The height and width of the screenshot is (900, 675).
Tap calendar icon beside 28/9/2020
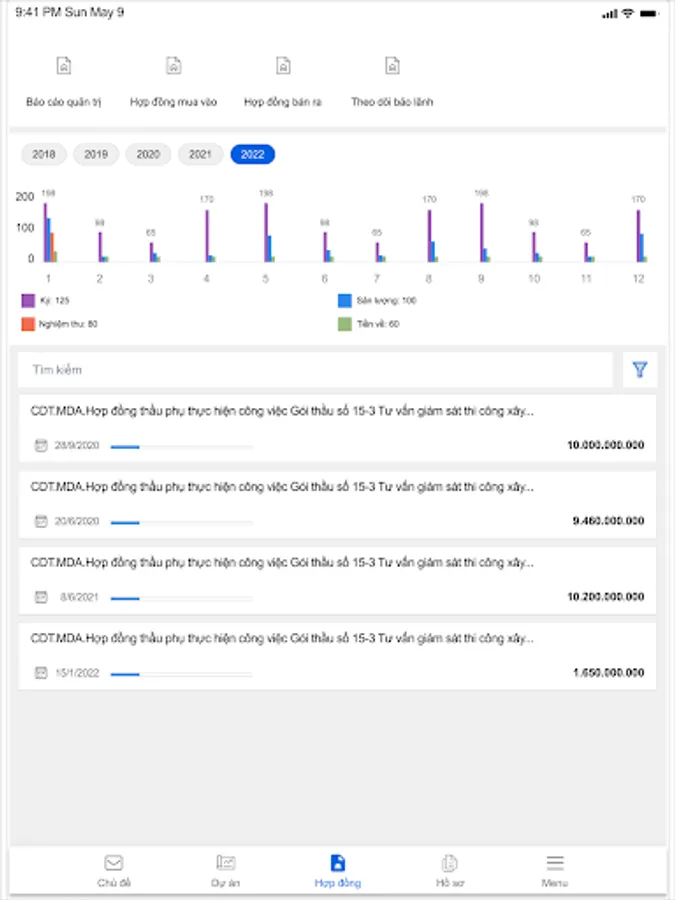[x=41, y=445]
